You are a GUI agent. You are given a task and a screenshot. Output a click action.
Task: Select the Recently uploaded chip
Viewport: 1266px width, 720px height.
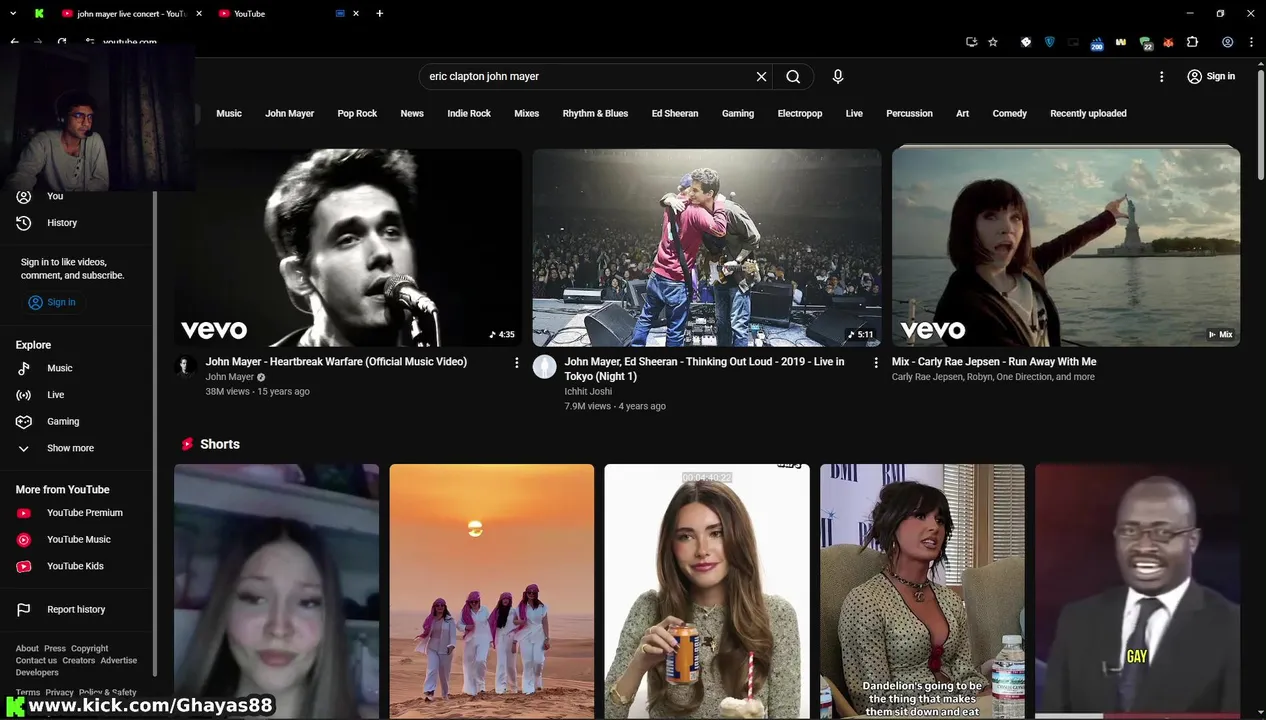tap(1088, 114)
